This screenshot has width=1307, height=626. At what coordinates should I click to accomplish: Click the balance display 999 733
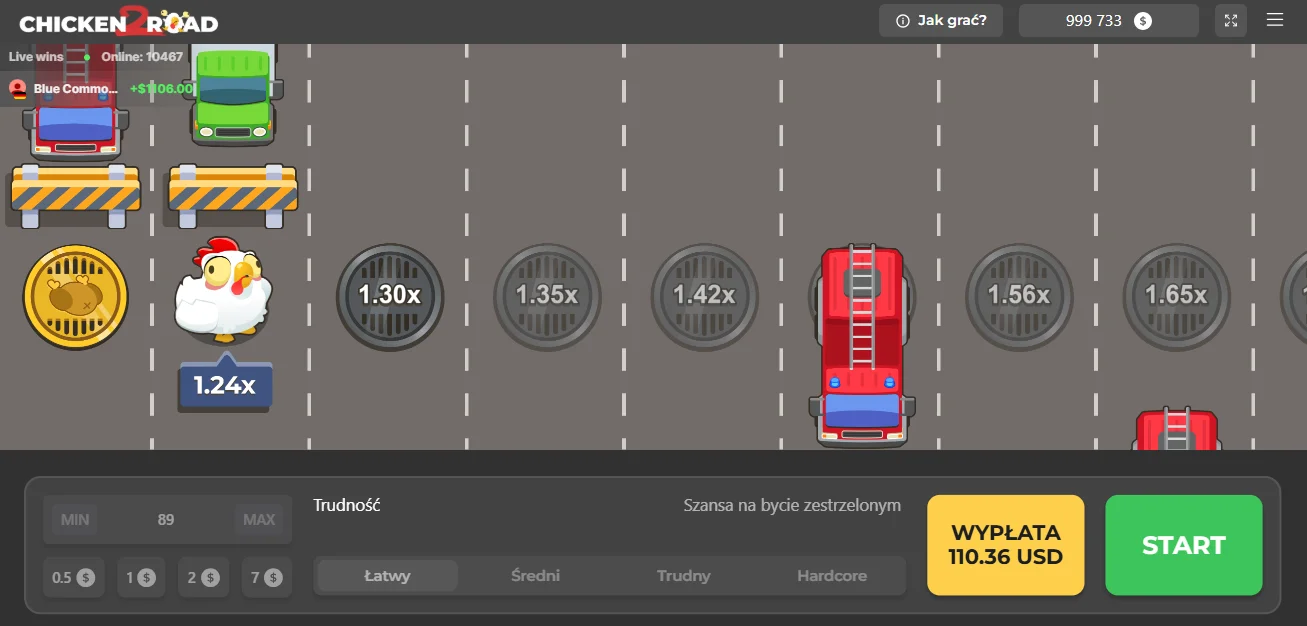coord(1094,20)
